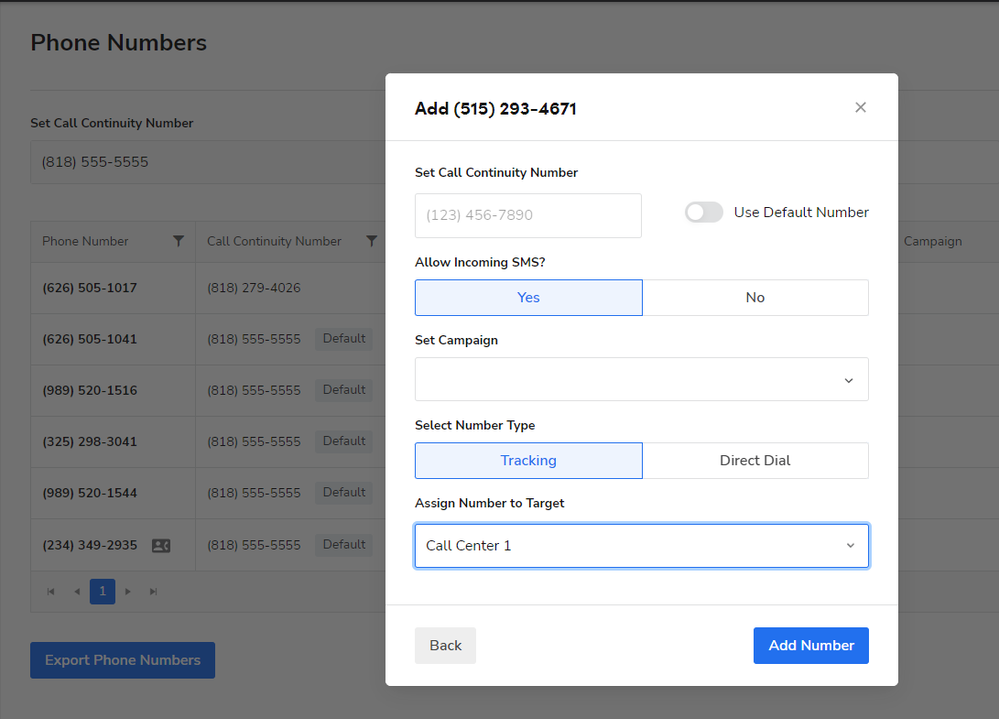999x719 pixels.
Task: Enable the Use Default Number switch
Action: tap(703, 212)
